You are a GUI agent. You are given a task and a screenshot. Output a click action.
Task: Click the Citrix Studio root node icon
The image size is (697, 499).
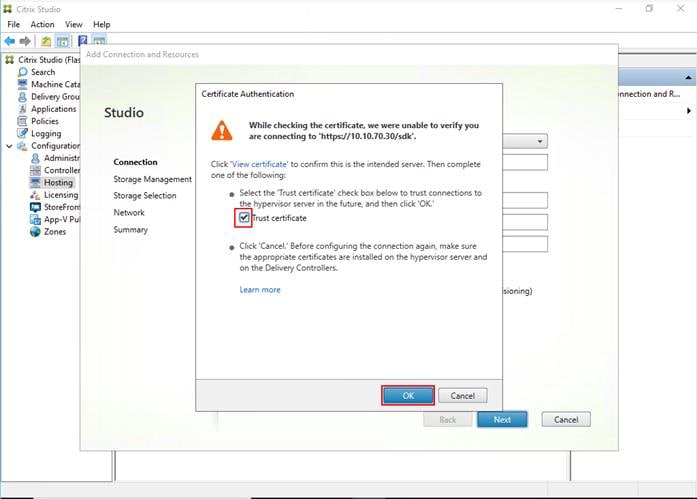coord(9,60)
